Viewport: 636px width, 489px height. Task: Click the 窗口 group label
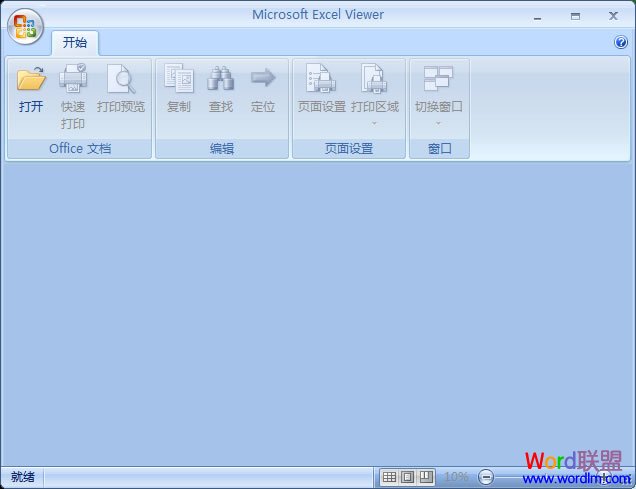[x=440, y=148]
